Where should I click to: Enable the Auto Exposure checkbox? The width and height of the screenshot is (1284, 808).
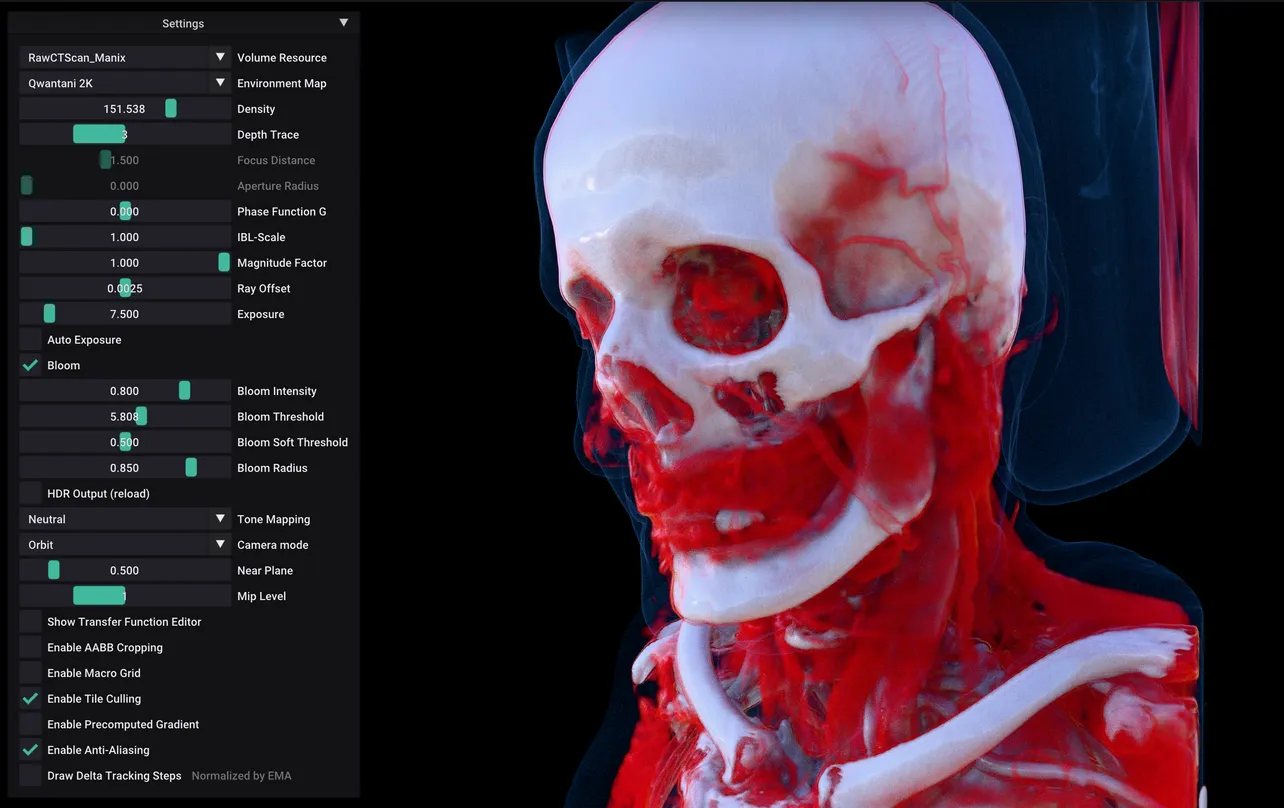pos(29,339)
